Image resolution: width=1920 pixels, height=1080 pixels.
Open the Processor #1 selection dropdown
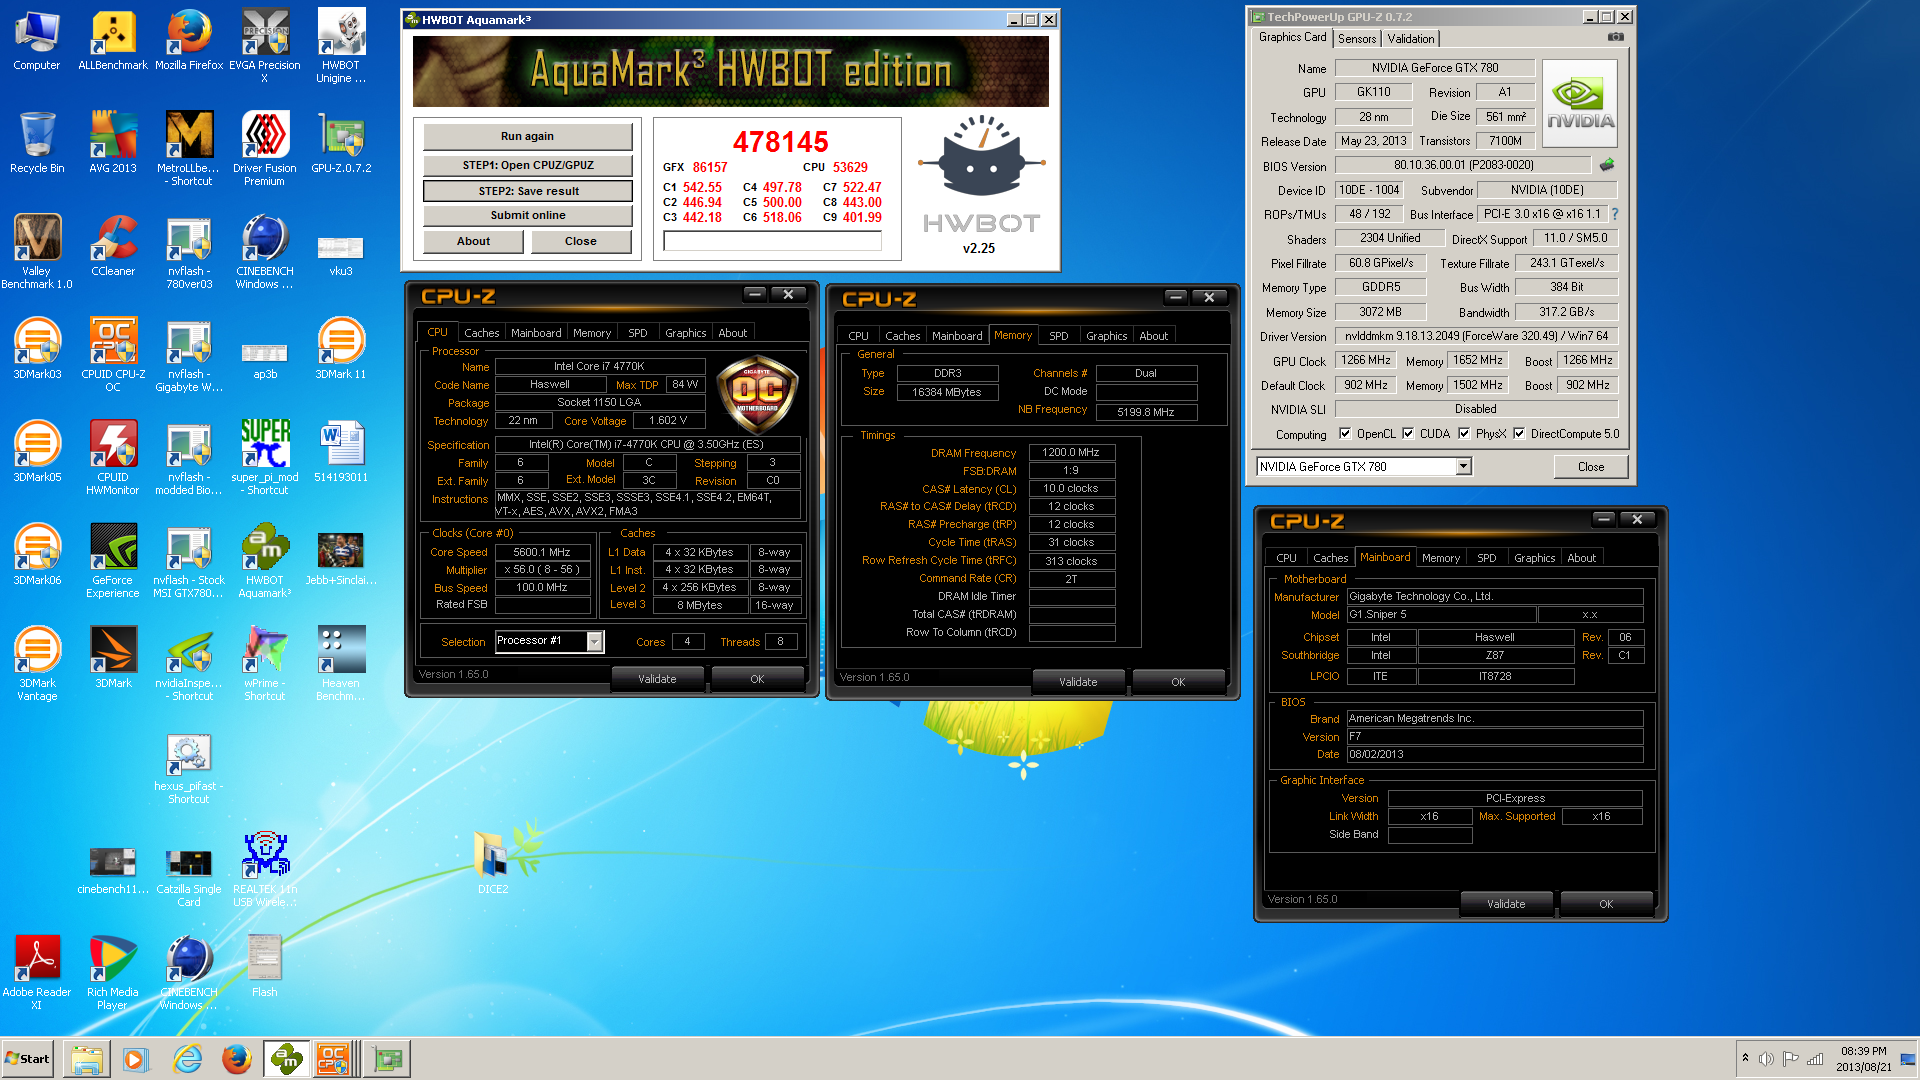pos(594,641)
